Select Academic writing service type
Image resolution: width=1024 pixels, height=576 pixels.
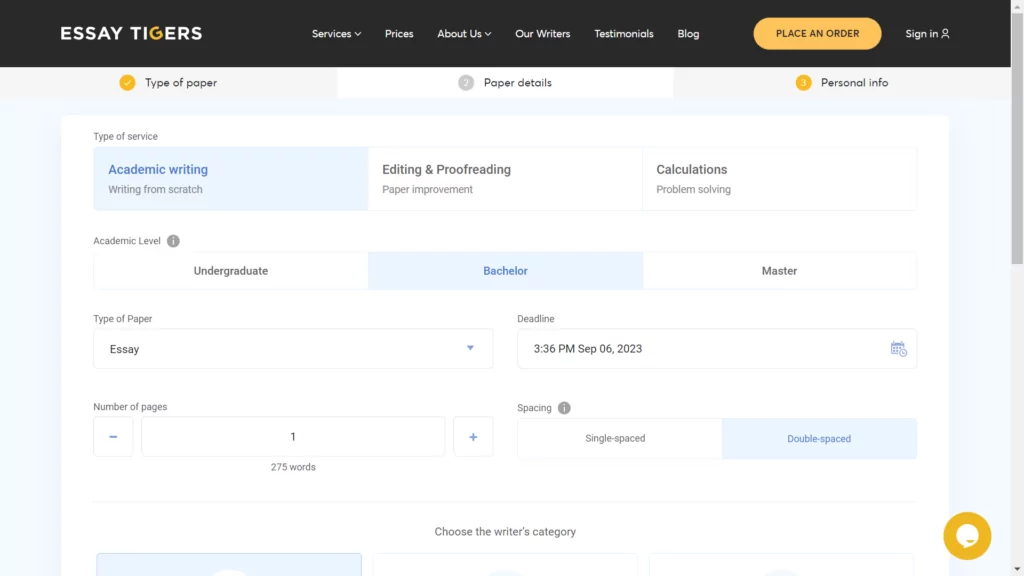(231, 178)
